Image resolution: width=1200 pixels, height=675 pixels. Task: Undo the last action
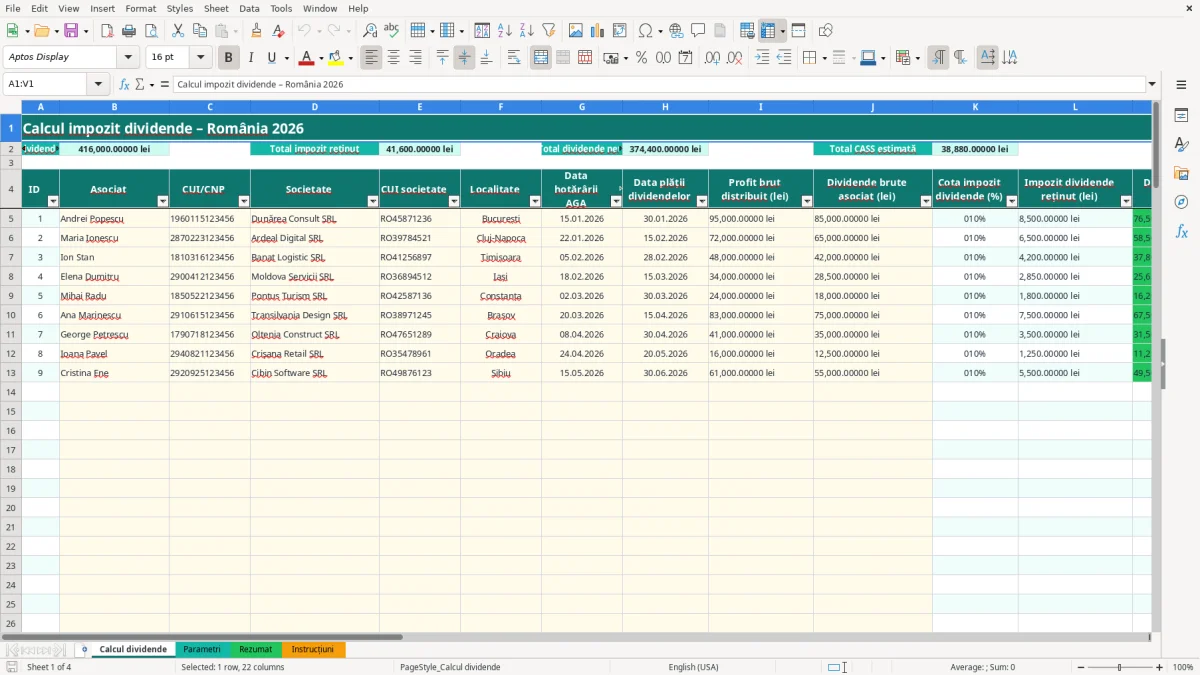pyautogui.click(x=305, y=31)
